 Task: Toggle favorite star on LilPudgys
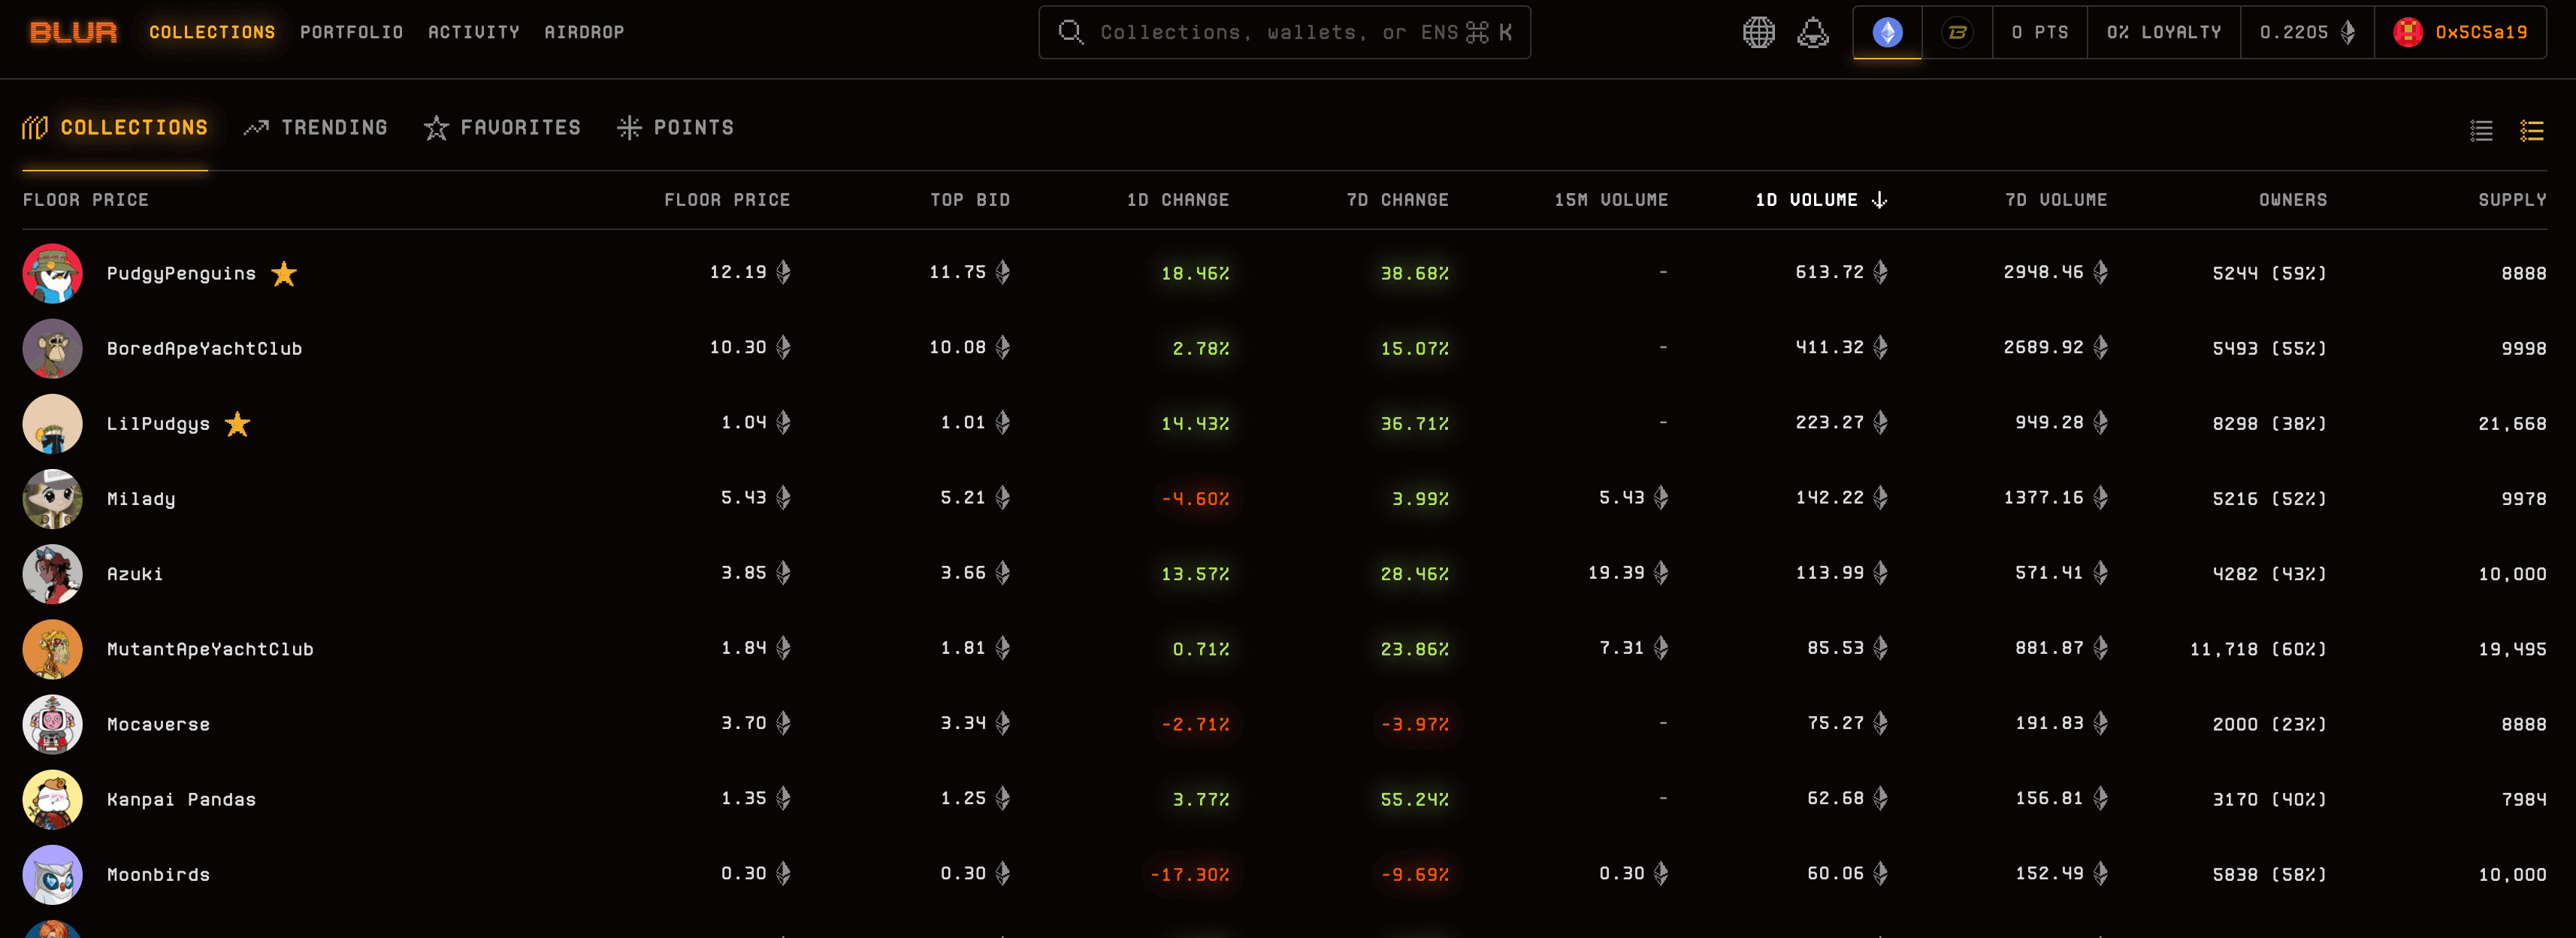click(237, 423)
